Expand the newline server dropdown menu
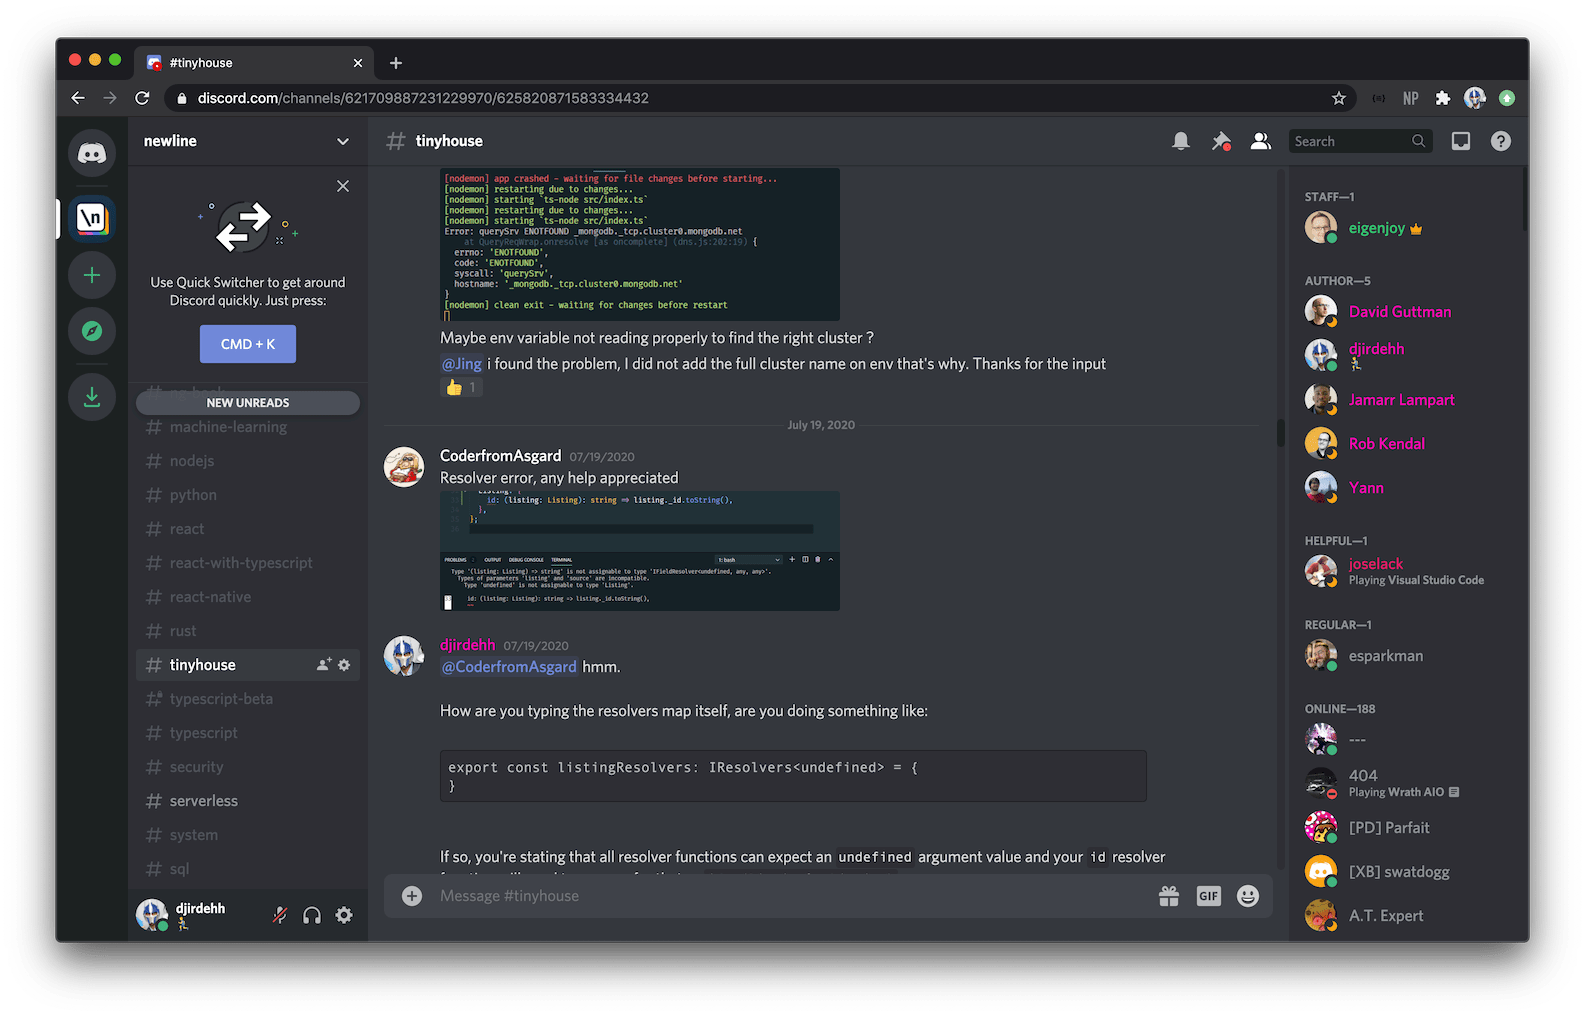1585x1016 pixels. click(x=343, y=141)
